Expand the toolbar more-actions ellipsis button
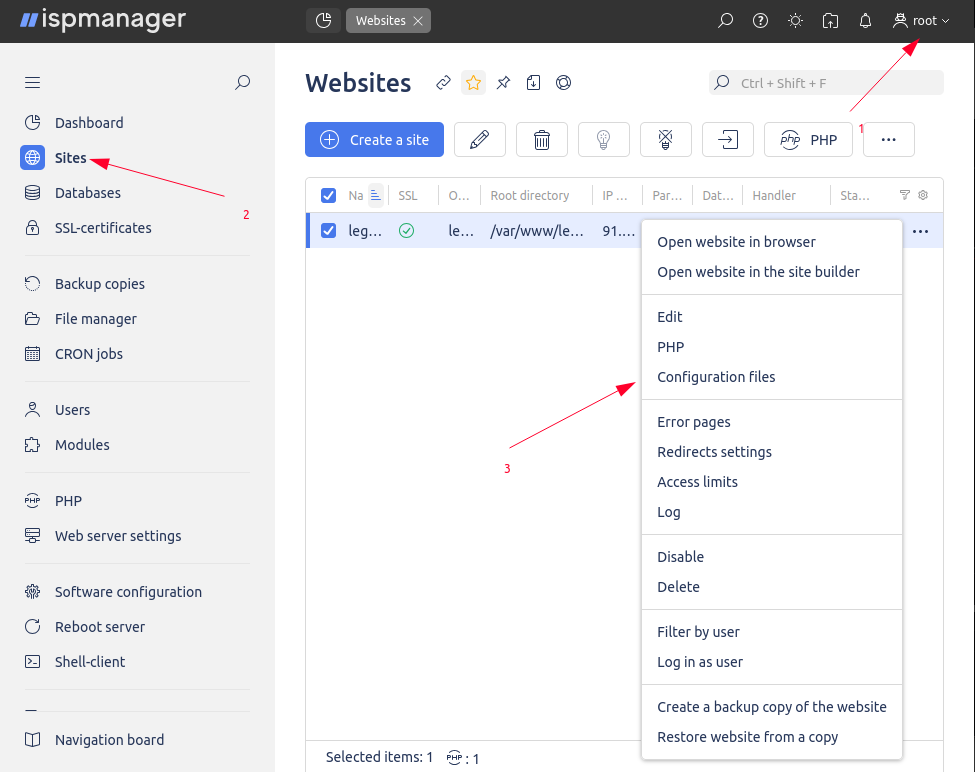Image resolution: width=975 pixels, height=772 pixels. pos(888,140)
